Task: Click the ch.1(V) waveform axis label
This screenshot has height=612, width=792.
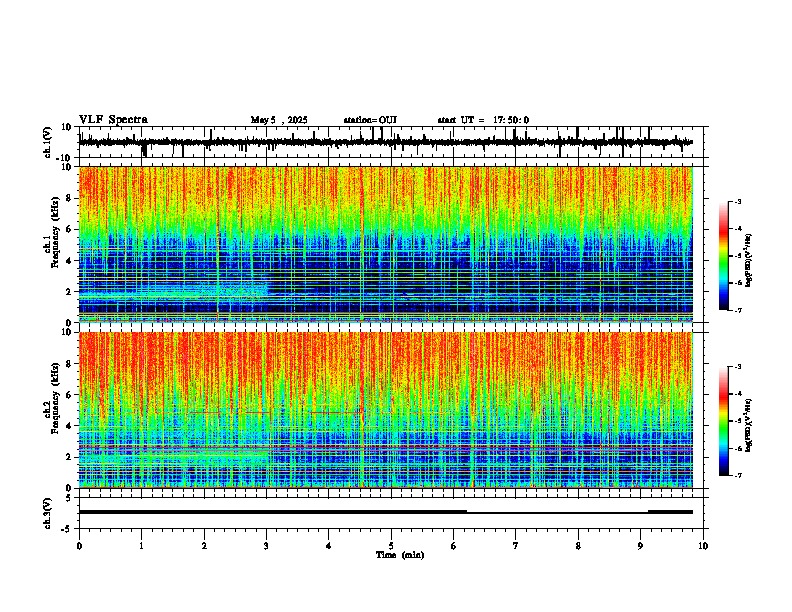Action: coord(47,142)
